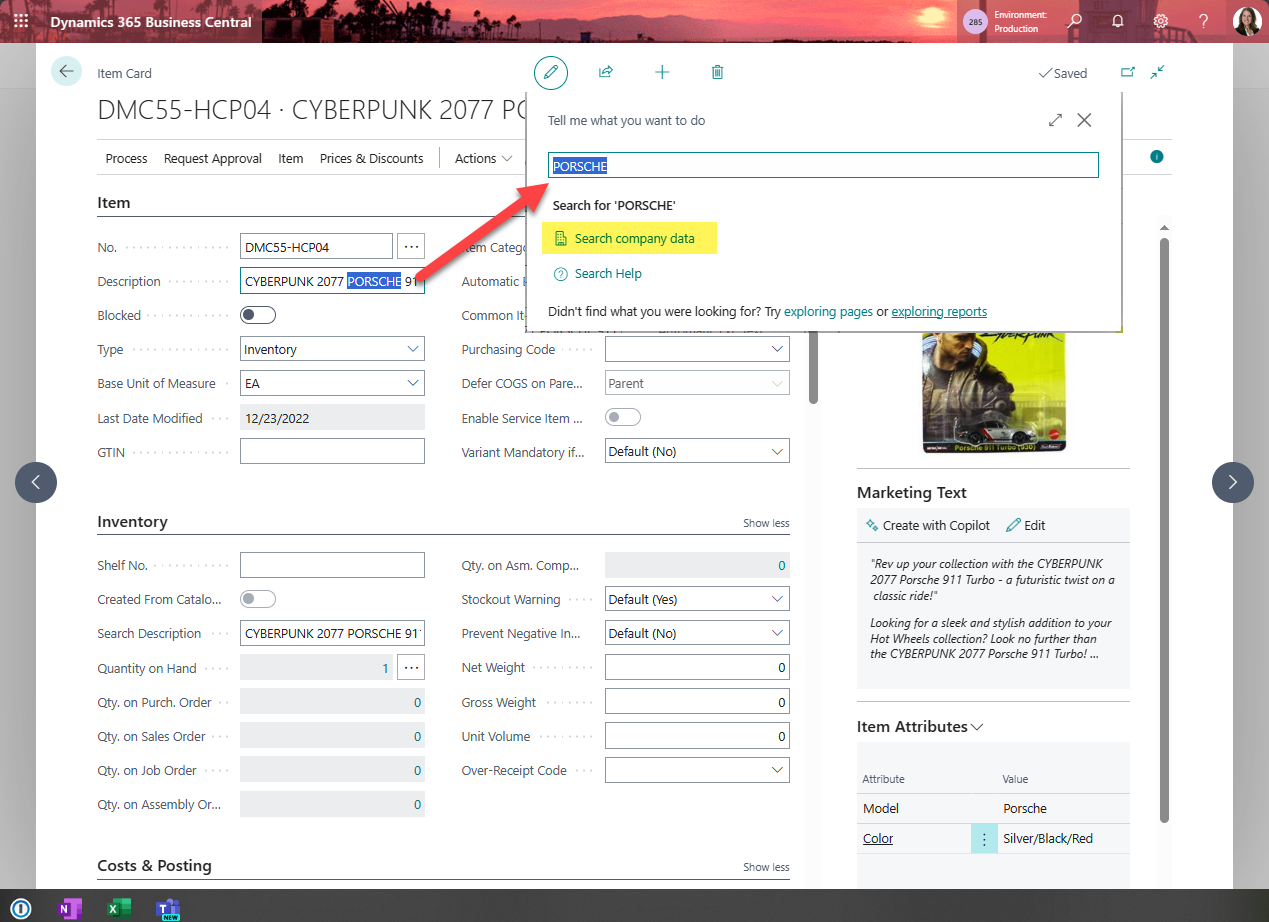Click the factbox pane vertical scrollbar
Image resolution: width=1269 pixels, height=922 pixels.
1163,530
